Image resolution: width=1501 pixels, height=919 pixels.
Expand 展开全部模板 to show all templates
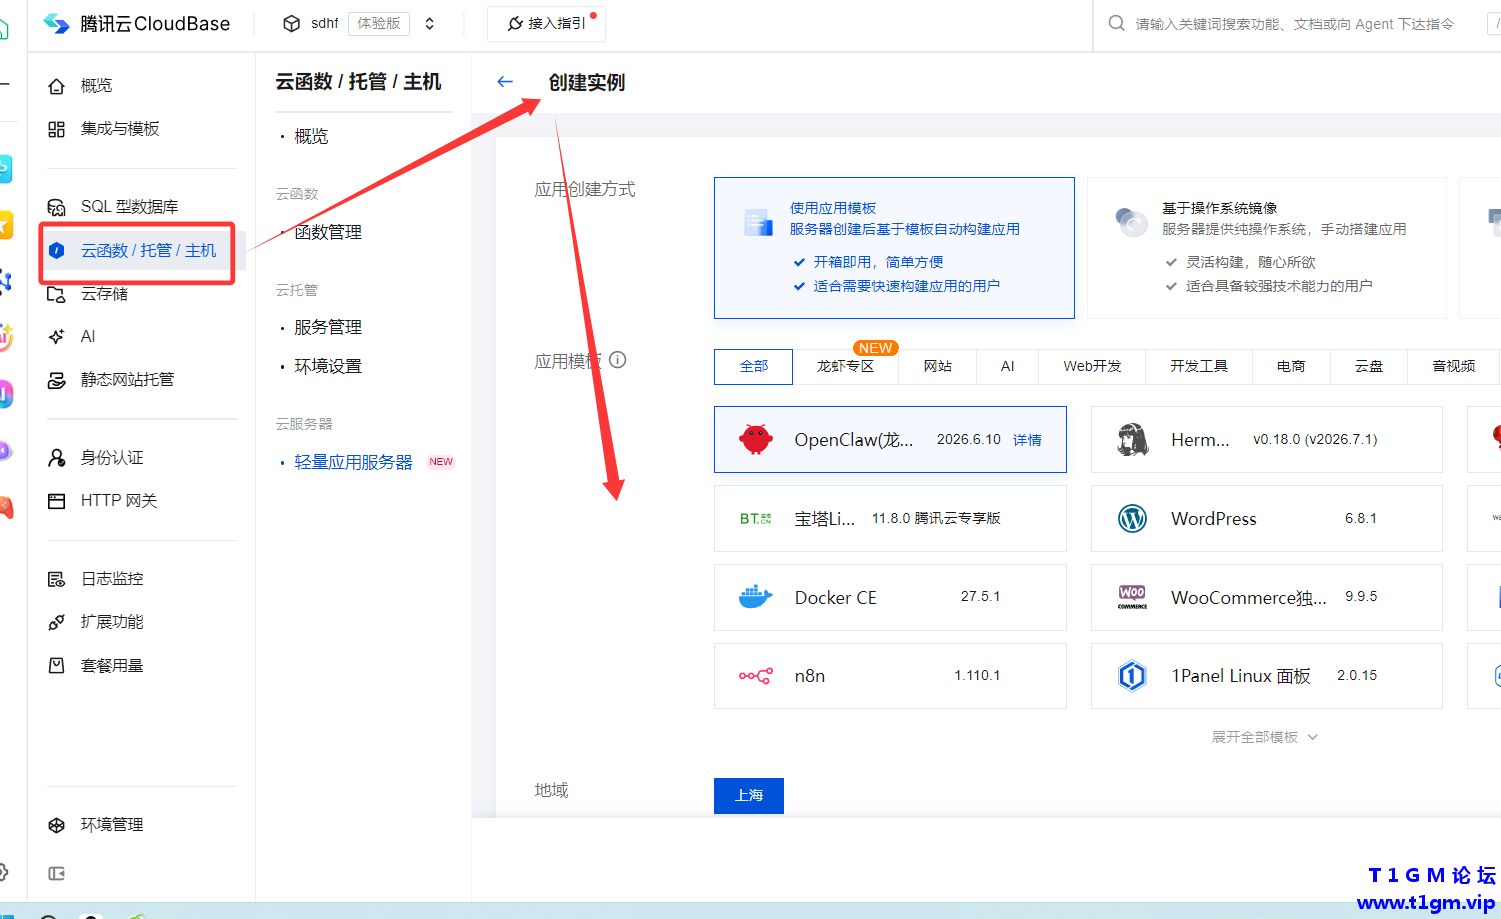(x=1265, y=737)
